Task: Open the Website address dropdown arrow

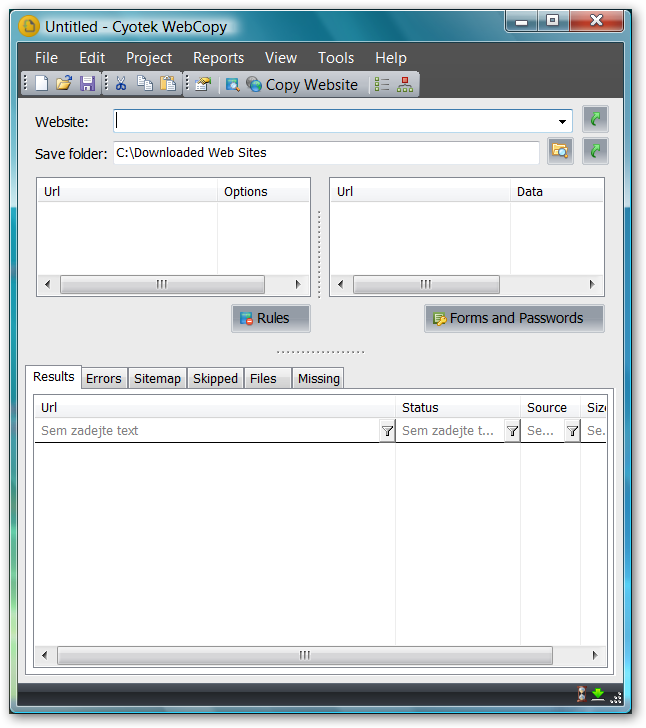Action: click(562, 122)
